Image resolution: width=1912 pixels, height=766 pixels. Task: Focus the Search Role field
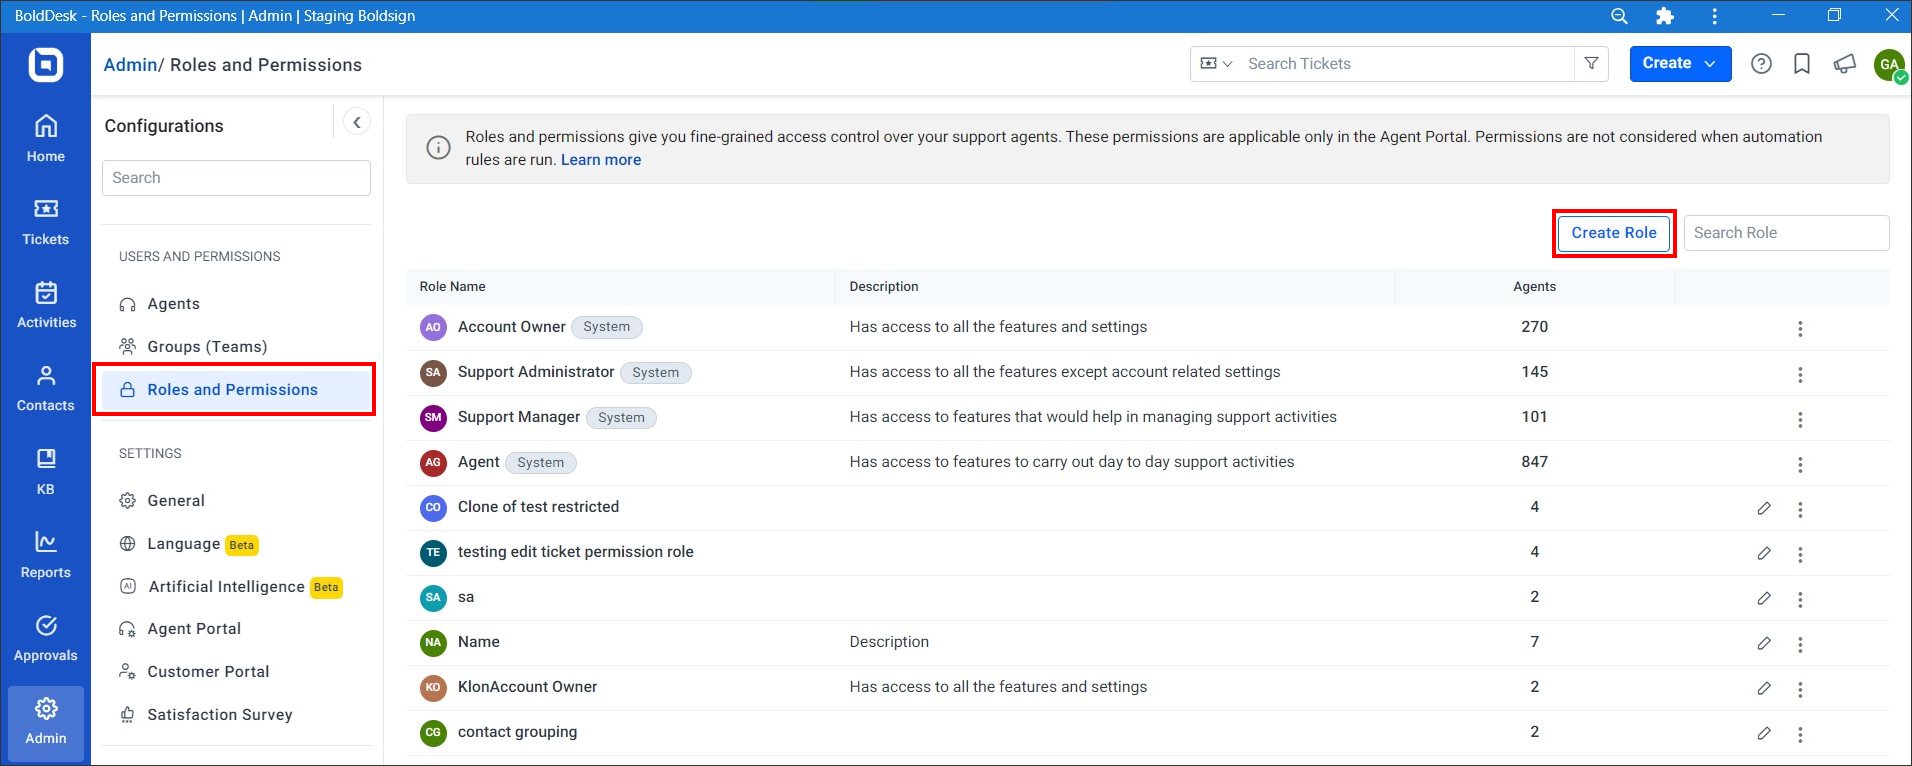(x=1786, y=233)
